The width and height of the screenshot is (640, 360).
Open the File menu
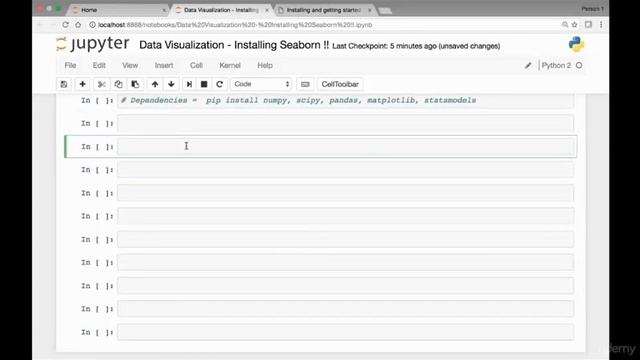pos(70,65)
